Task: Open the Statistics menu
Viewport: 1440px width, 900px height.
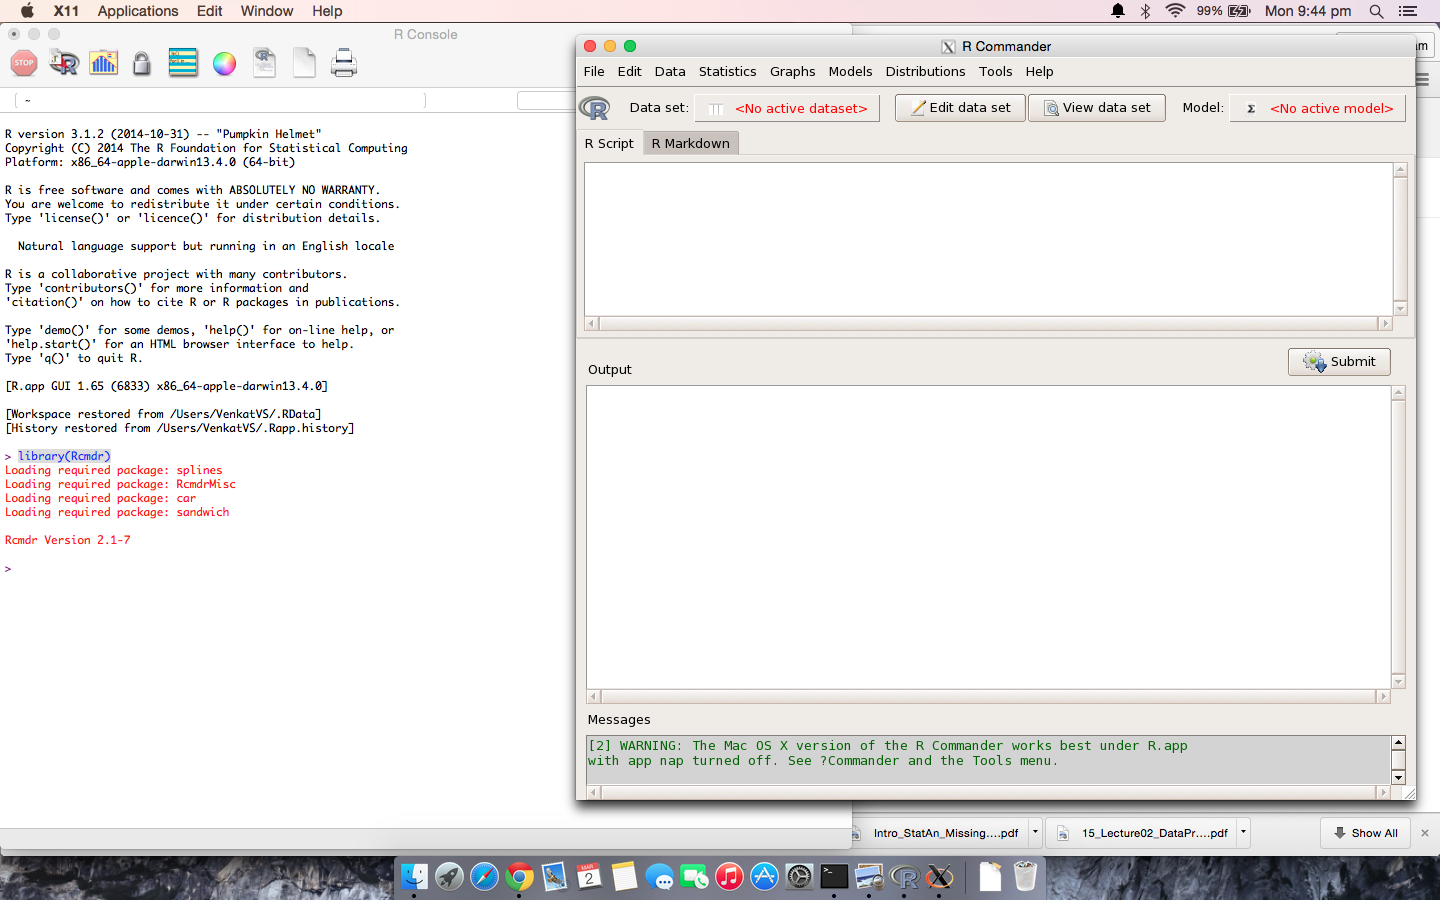Action: 727,72
